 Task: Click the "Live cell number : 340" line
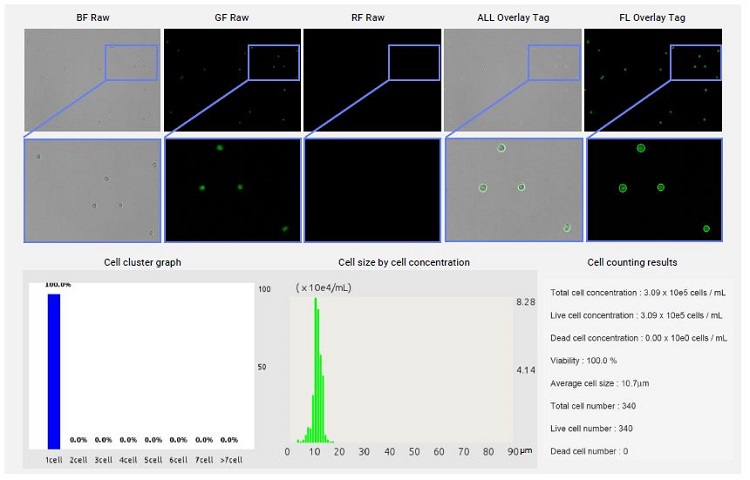(591, 428)
